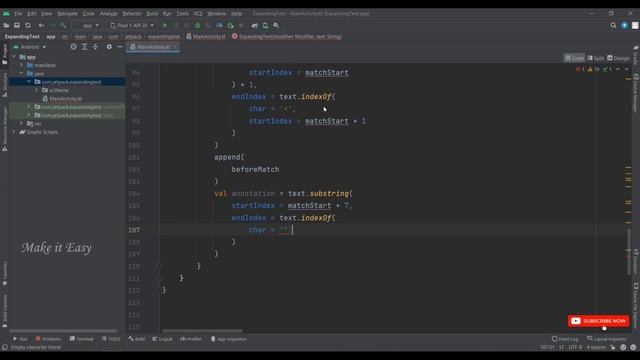
Task: Click the blue account avatar icon
Action: [x=624, y=25]
